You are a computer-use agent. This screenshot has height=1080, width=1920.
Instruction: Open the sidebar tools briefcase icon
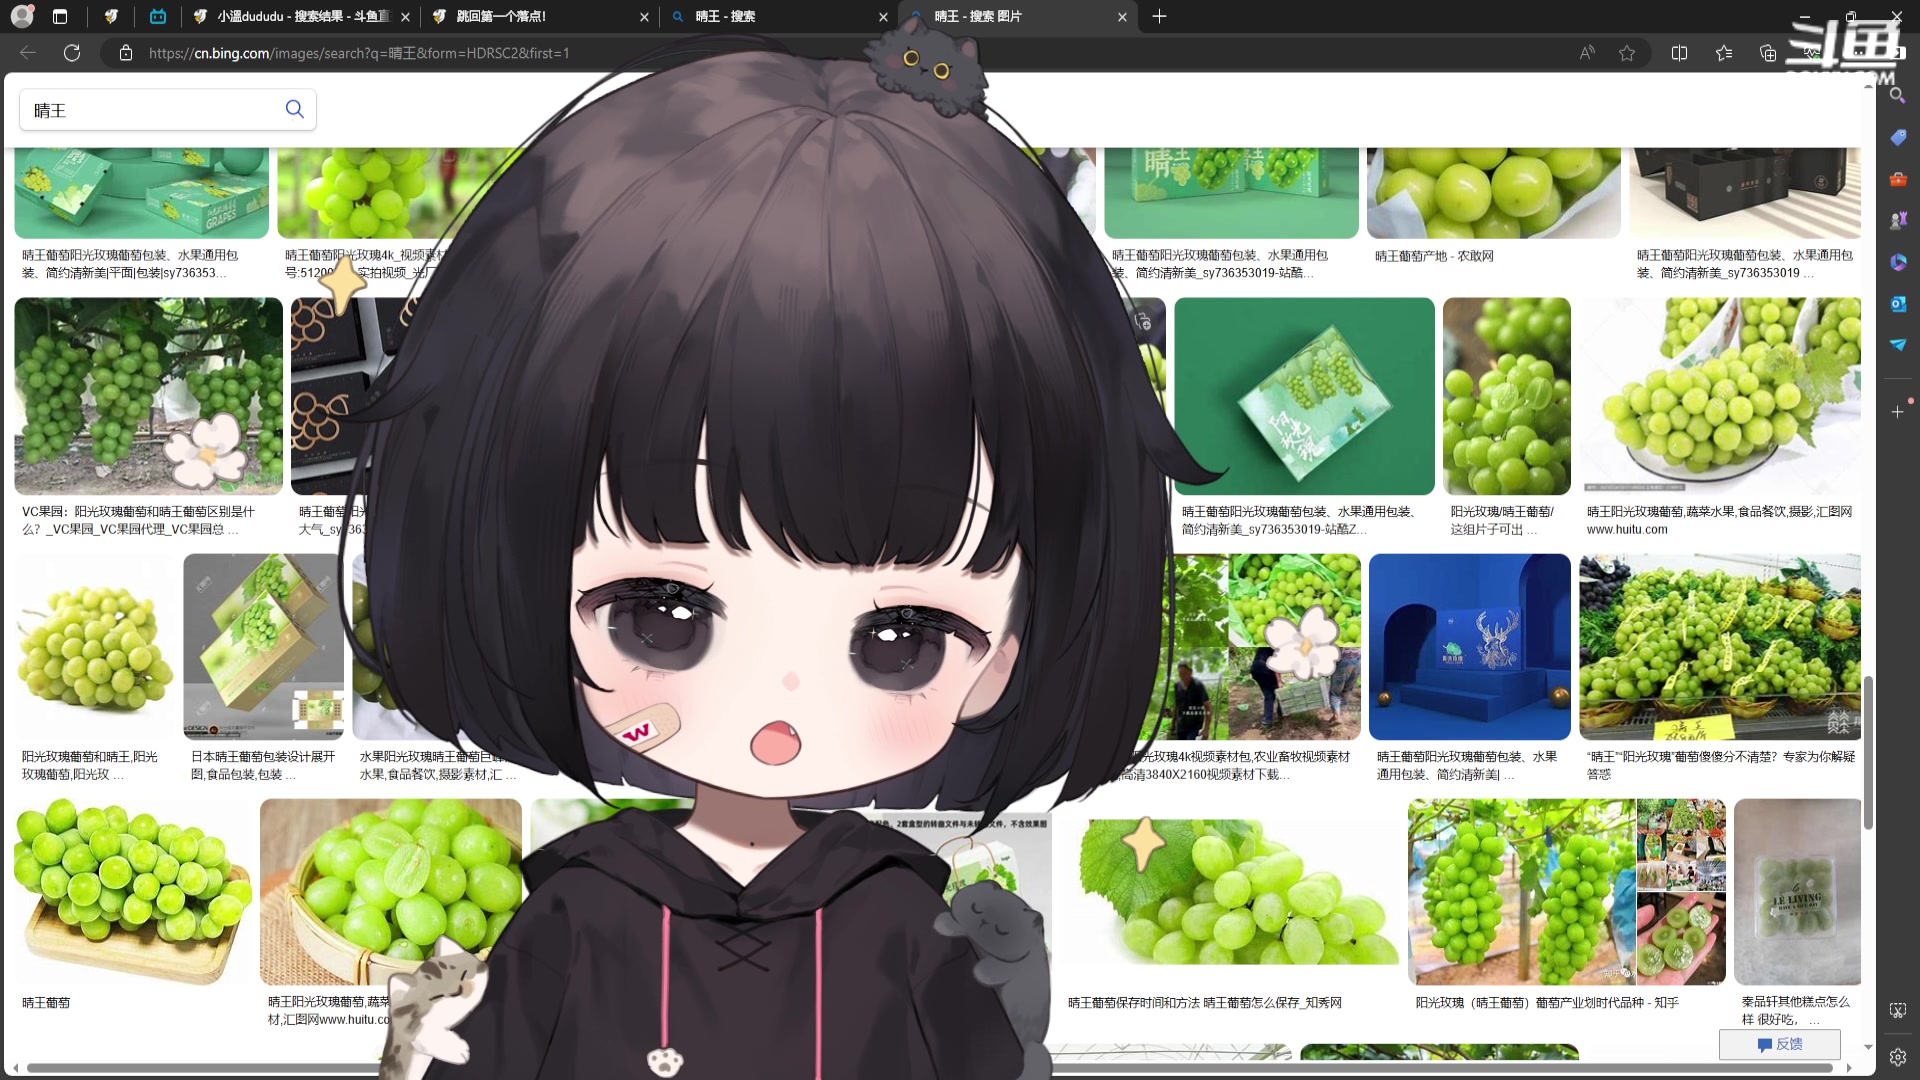click(x=1898, y=179)
